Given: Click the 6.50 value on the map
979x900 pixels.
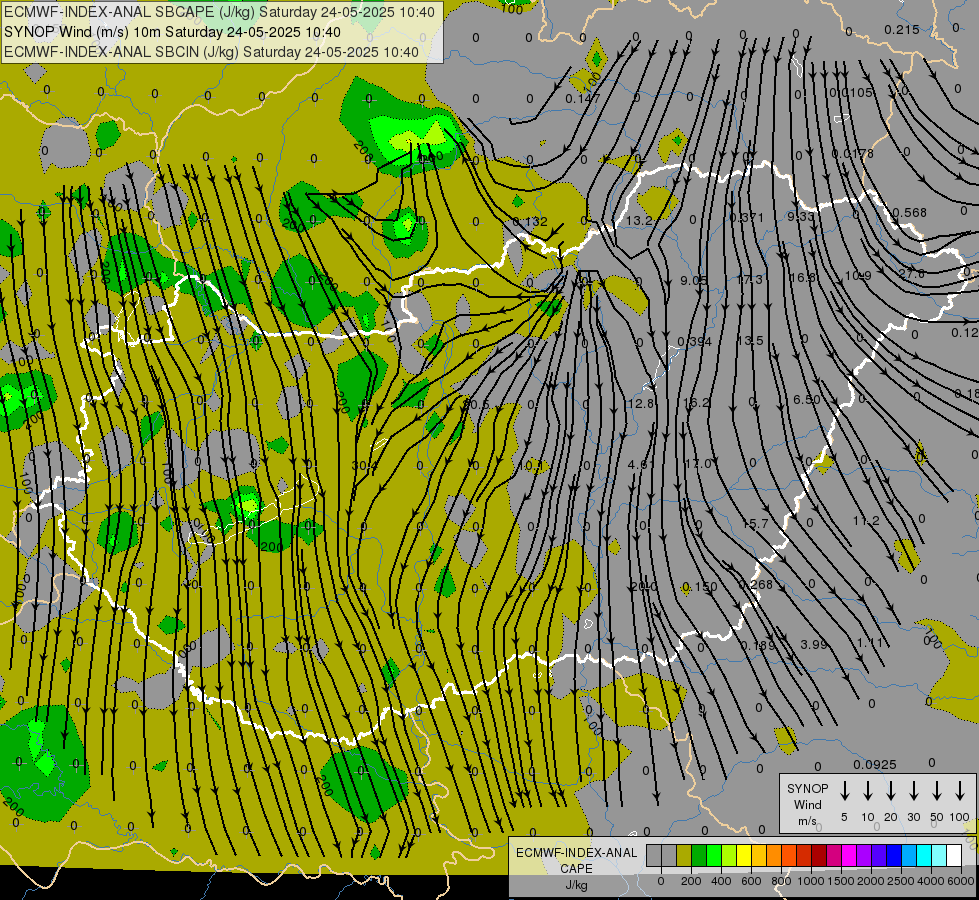Looking at the screenshot, I should (x=807, y=400).
